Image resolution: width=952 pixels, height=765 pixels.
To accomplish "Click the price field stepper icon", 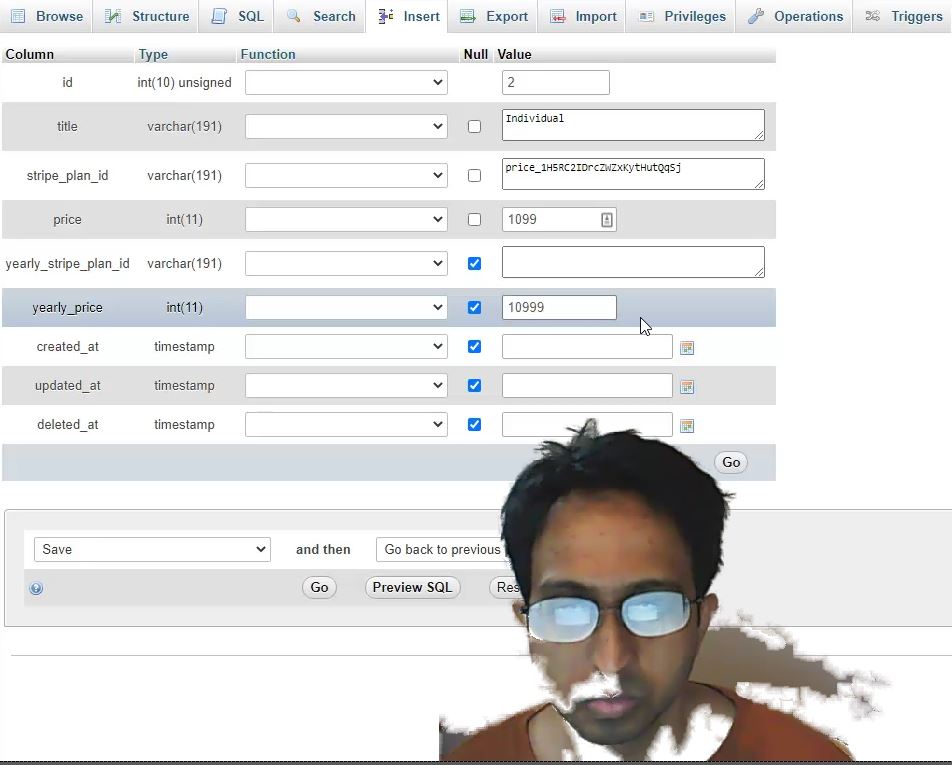I will click(606, 220).
